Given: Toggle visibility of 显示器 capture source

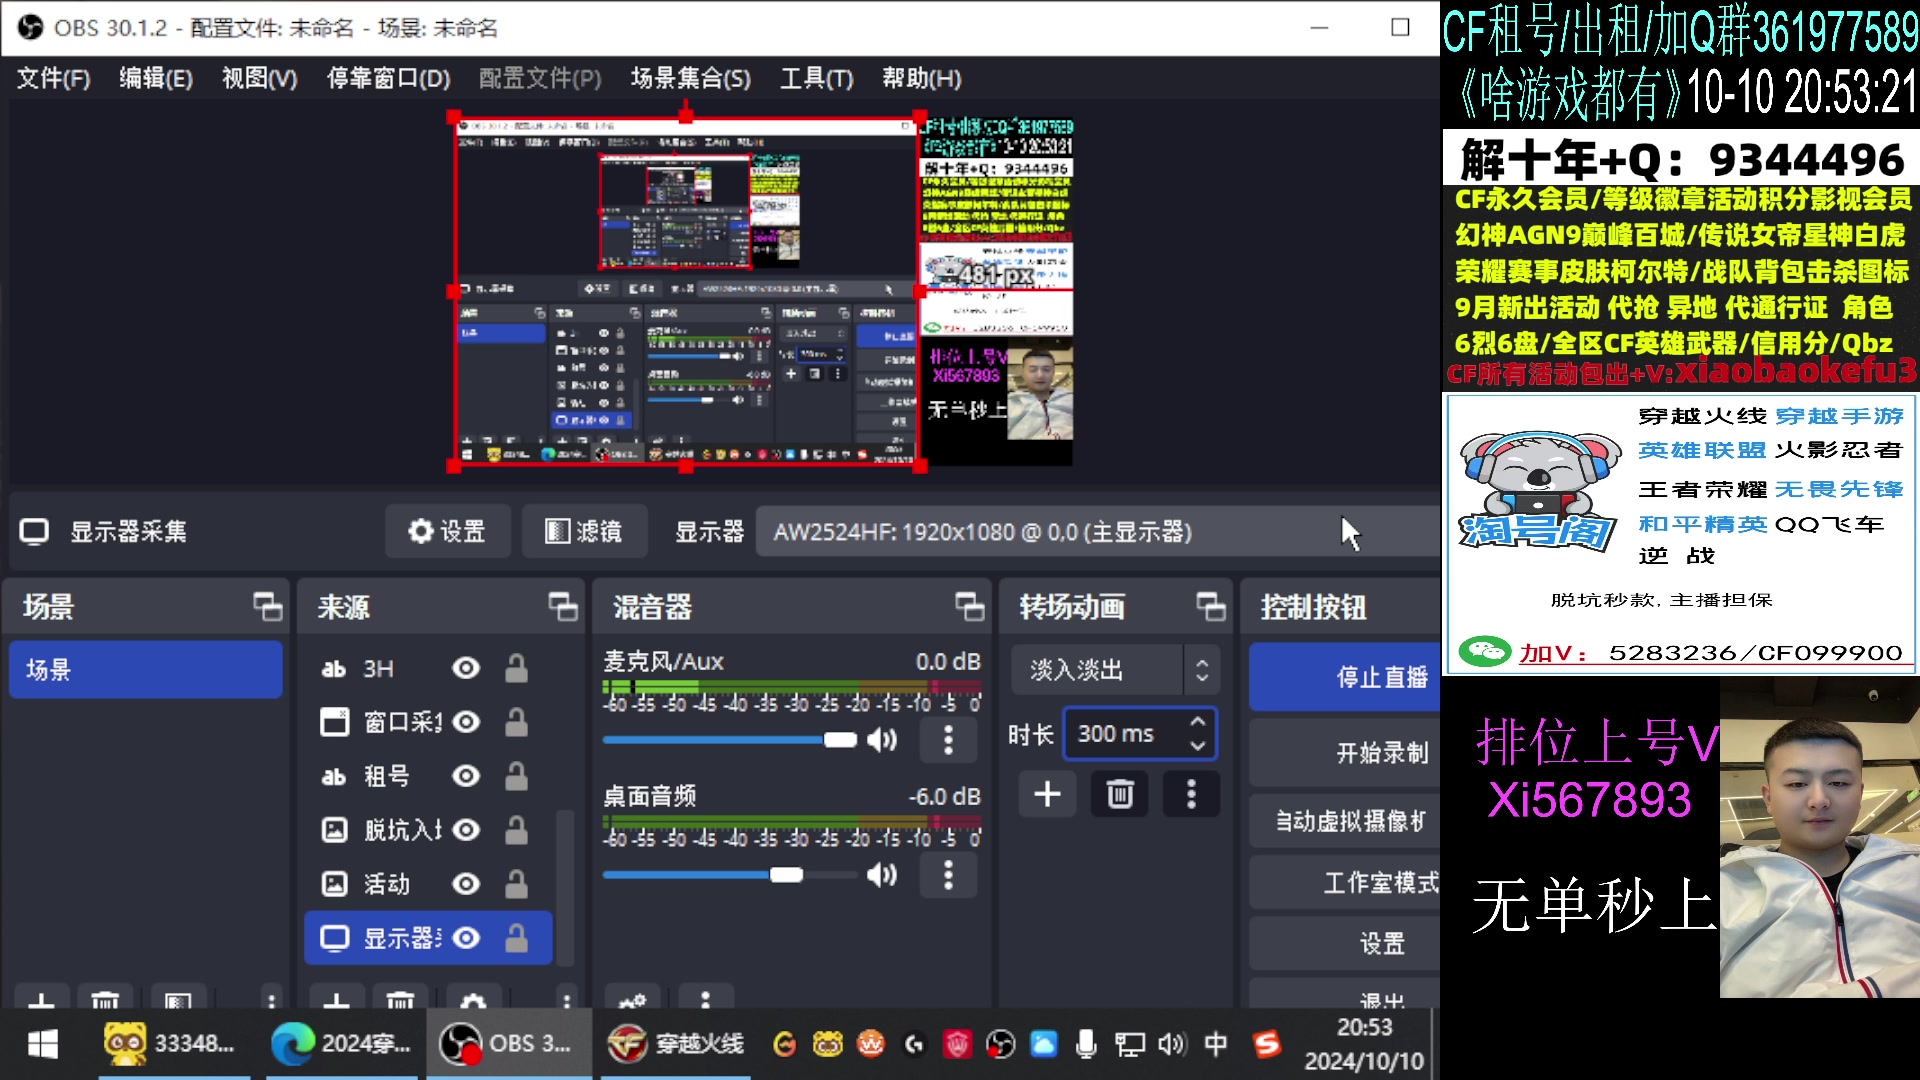Looking at the screenshot, I should click(466, 938).
